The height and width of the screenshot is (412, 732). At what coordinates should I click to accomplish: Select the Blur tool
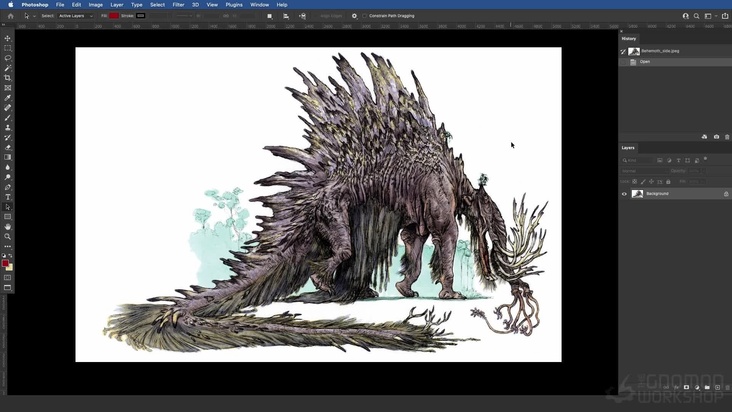(x=7, y=168)
